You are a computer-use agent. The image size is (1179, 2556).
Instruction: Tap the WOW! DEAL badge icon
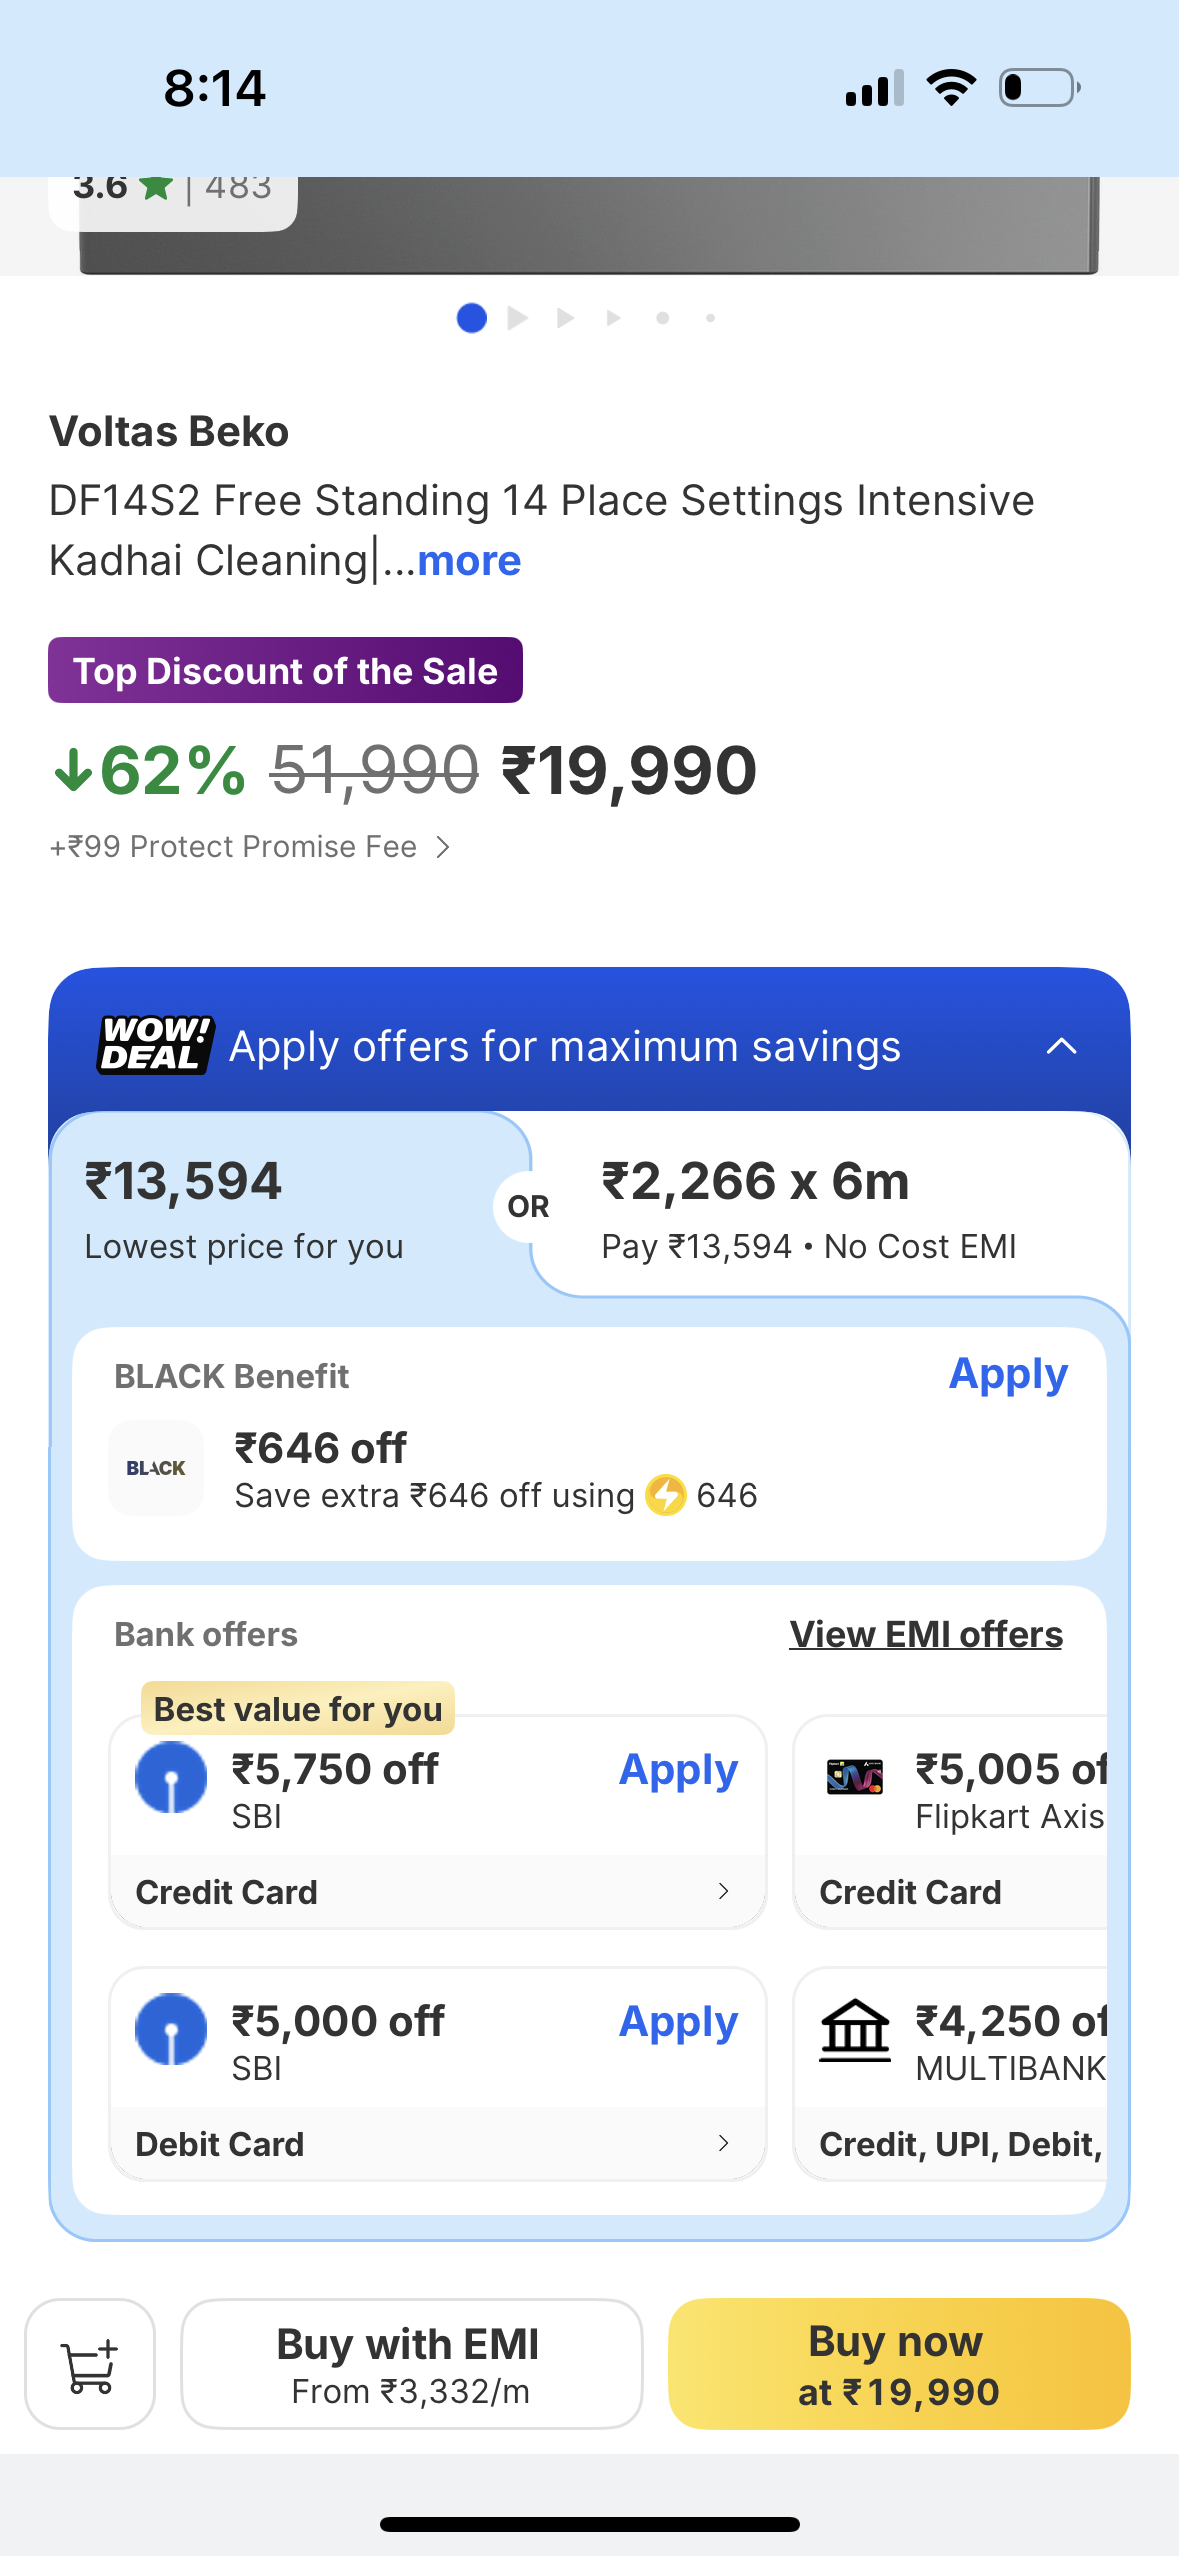click(155, 1044)
